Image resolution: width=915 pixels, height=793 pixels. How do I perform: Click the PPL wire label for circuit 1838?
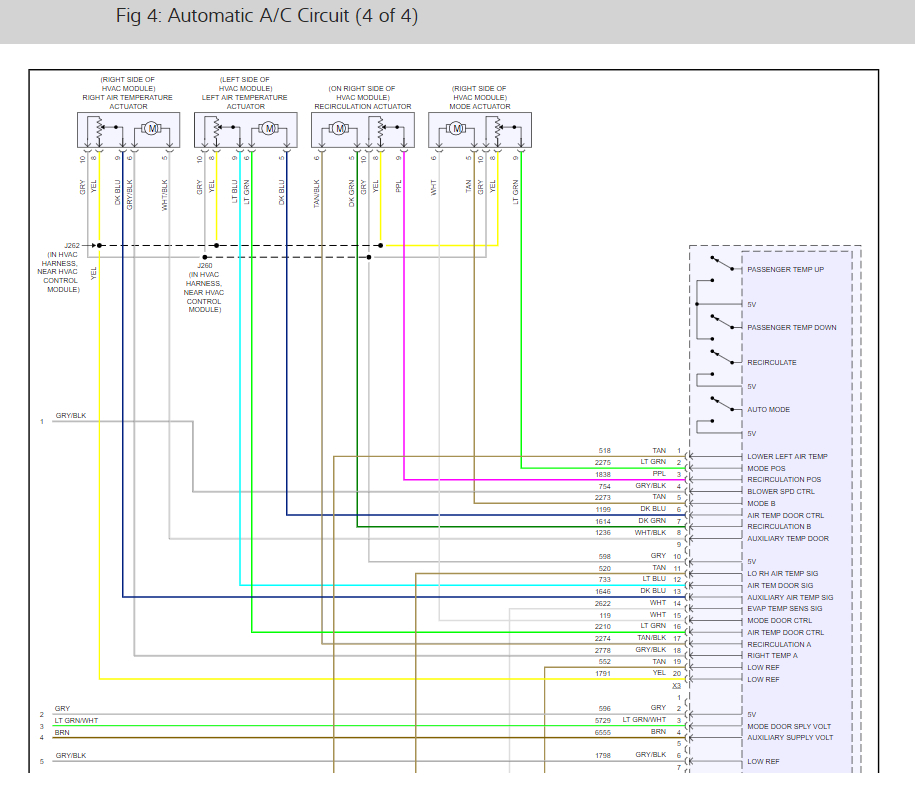659,474
